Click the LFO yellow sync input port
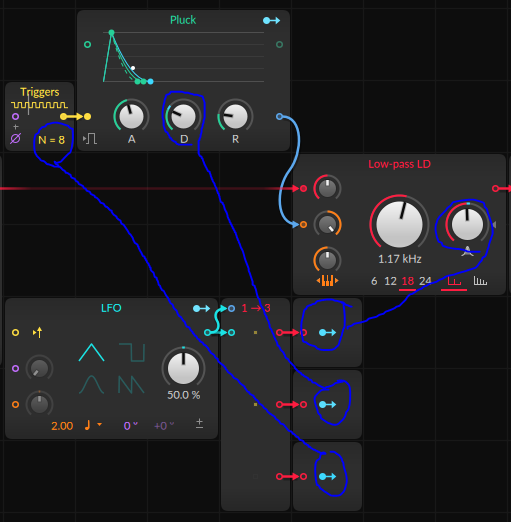The image size is (511, 522). coord(15,332)
